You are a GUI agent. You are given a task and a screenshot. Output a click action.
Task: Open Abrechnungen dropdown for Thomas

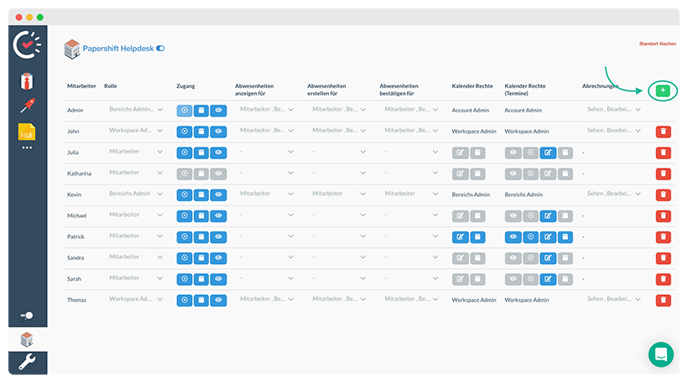click(x=614, y=299)
